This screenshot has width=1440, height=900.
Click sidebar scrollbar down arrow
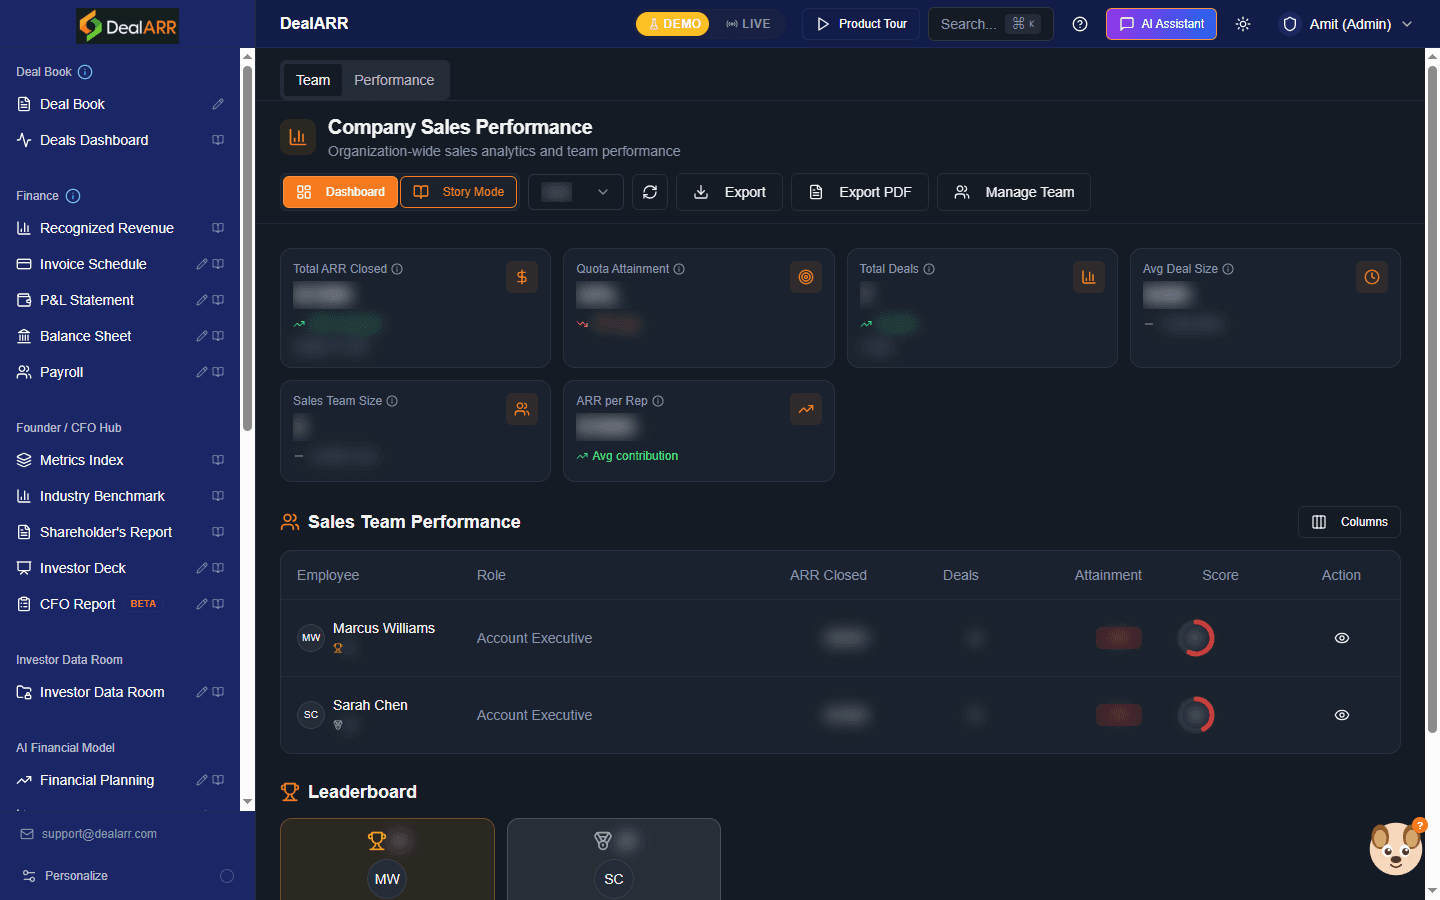pos(247,802)
